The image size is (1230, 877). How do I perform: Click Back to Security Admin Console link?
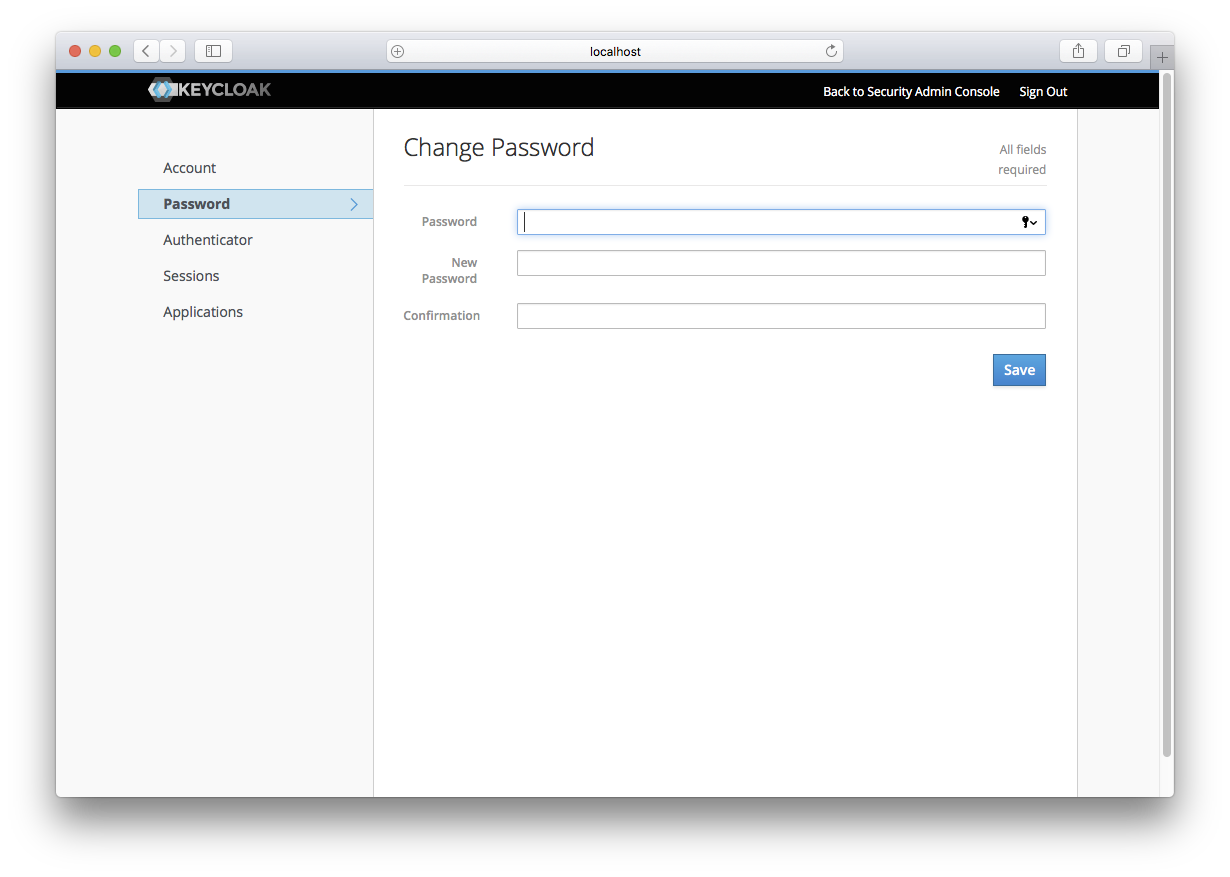[911, 91]
